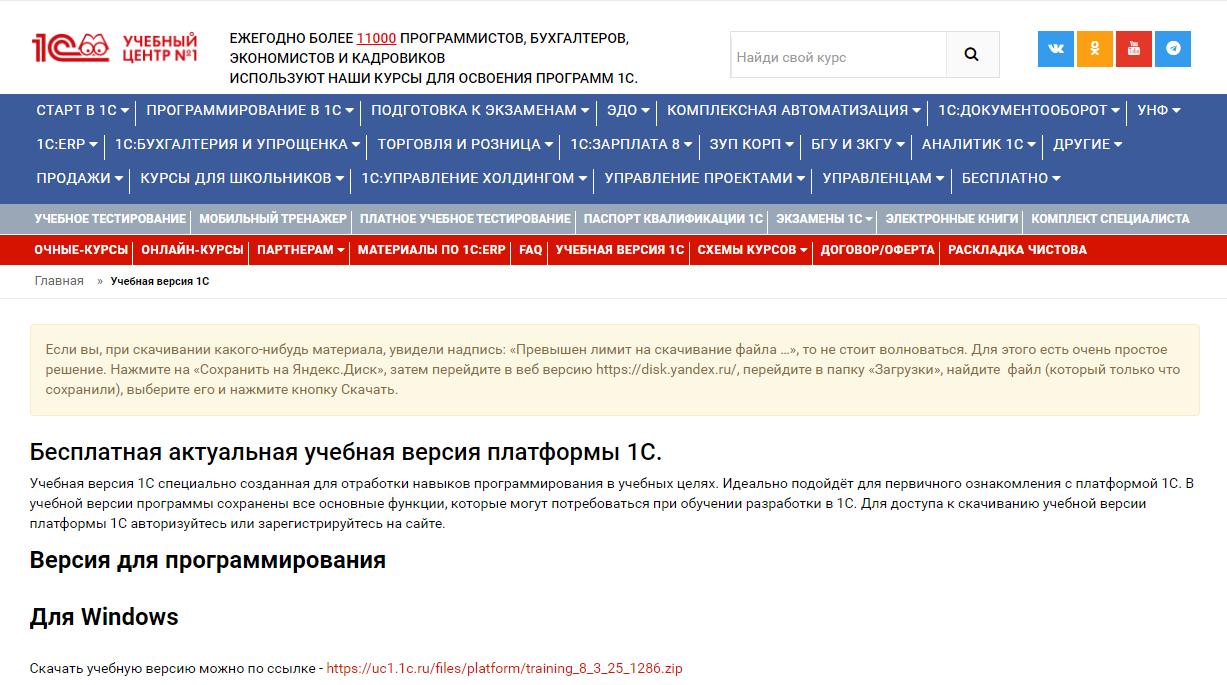Expand the 1С:ДОКУМЕНТООБОРОТ menu
Viewport: 1227px width, 685px height.
click(1030, 110)
